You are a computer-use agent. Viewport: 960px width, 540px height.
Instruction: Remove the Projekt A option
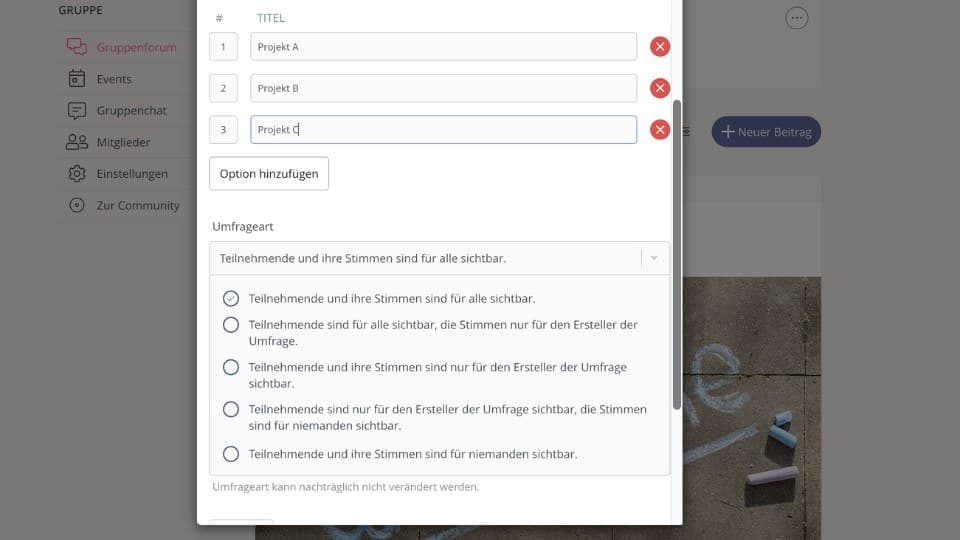tap(659, 47)
